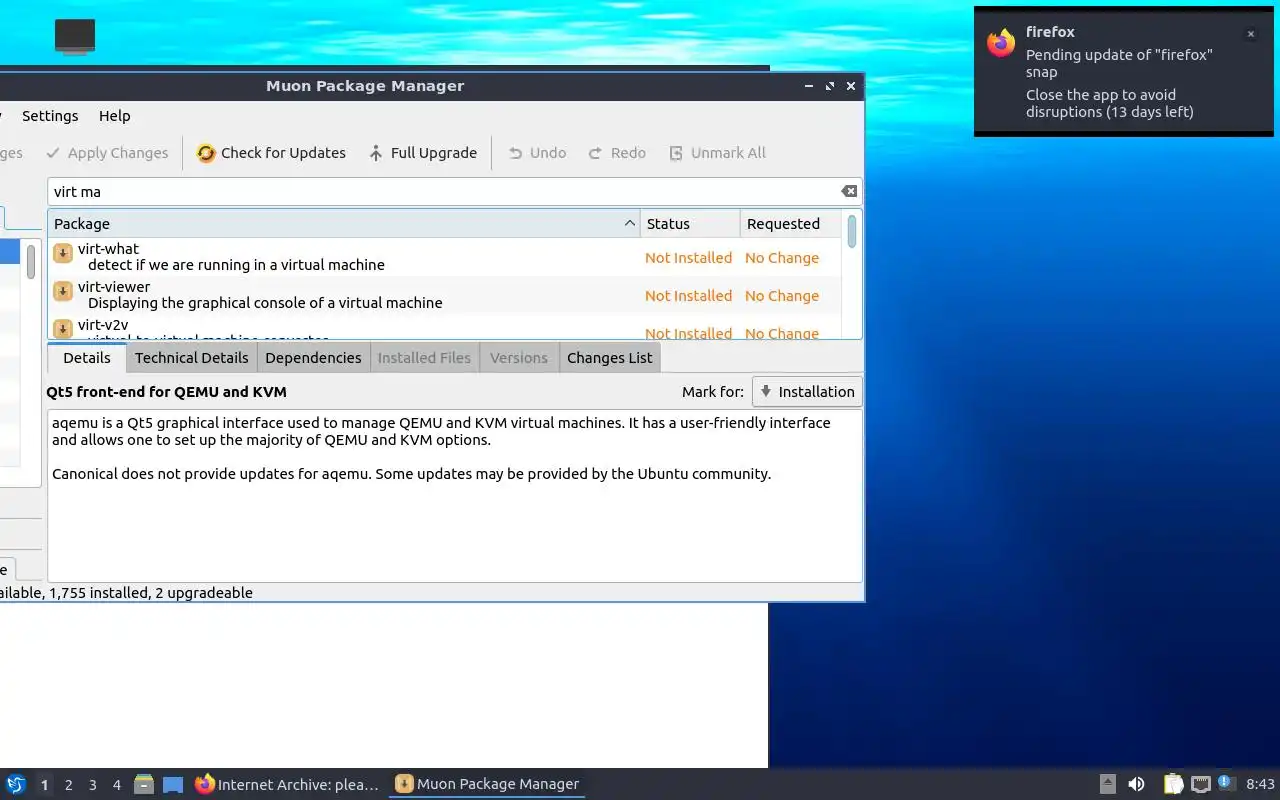
Task: Click the eject removable media tray icon
Action: click(1107, 784)
